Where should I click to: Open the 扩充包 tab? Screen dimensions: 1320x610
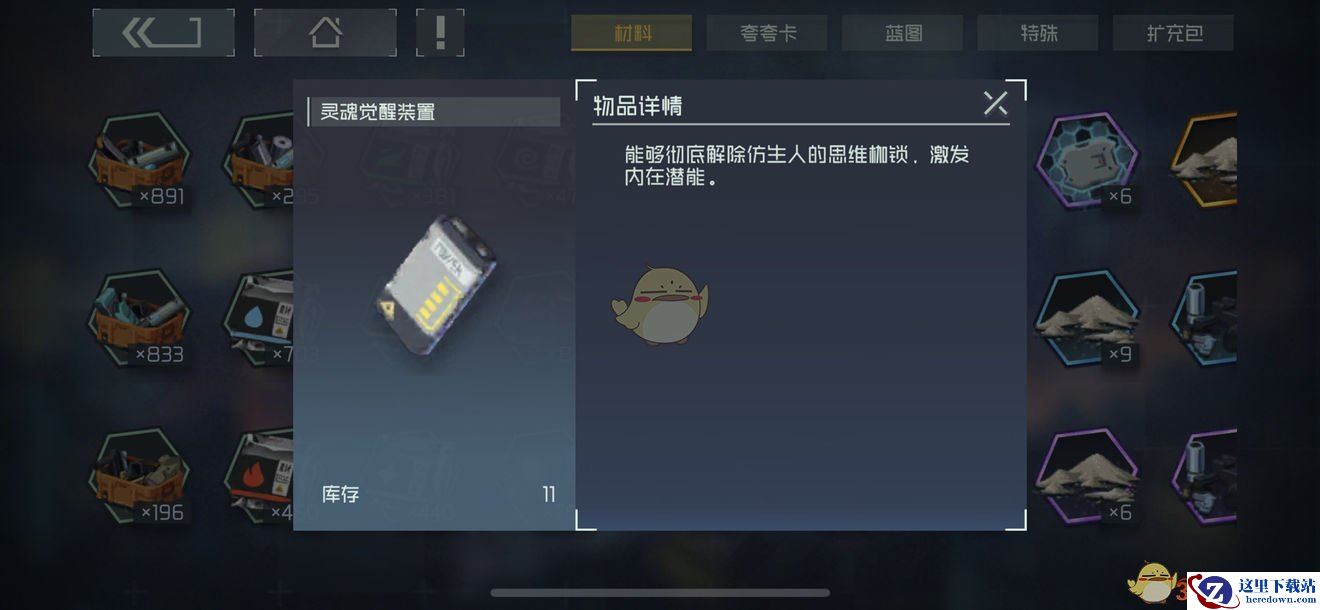pos(1173,33)
